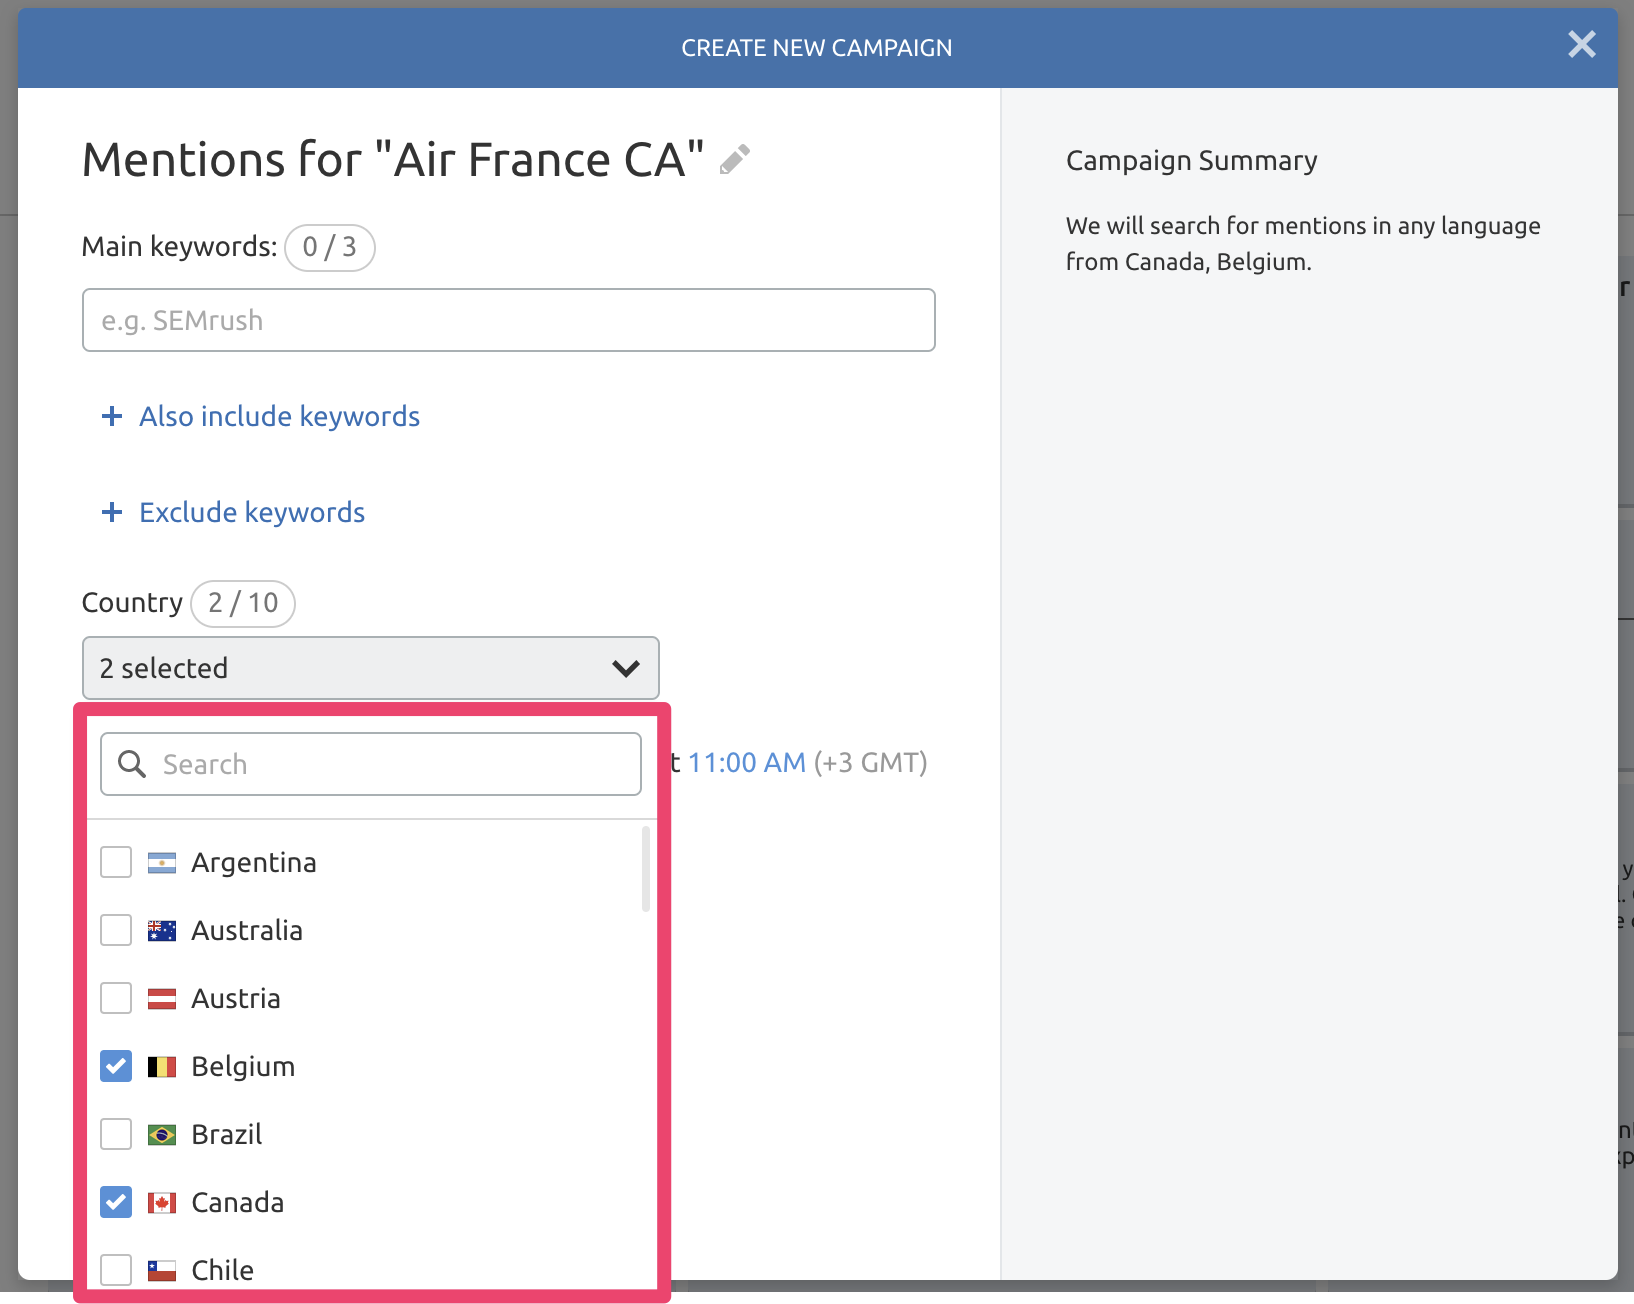This screenshot has width=1634, height=1304.
Task: Click the Chile flag icon
Action: pos(162,1270)
